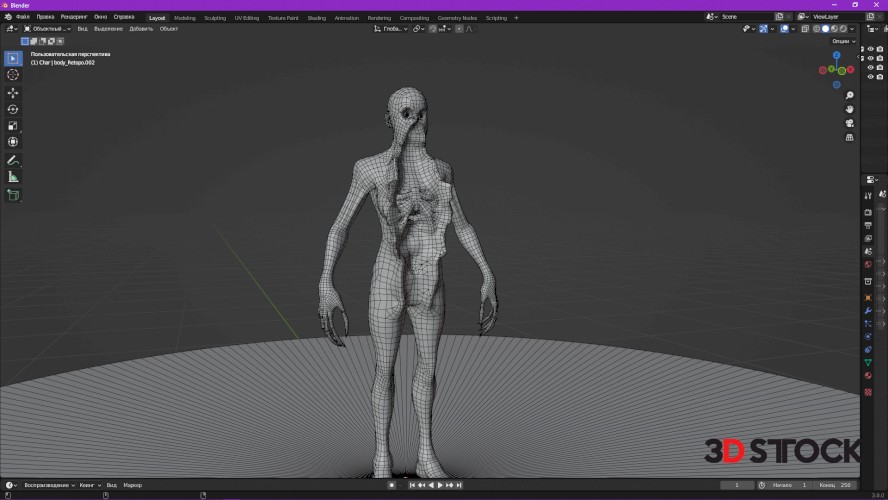Open the overlays settings dropdown arrow

(793, 29)
